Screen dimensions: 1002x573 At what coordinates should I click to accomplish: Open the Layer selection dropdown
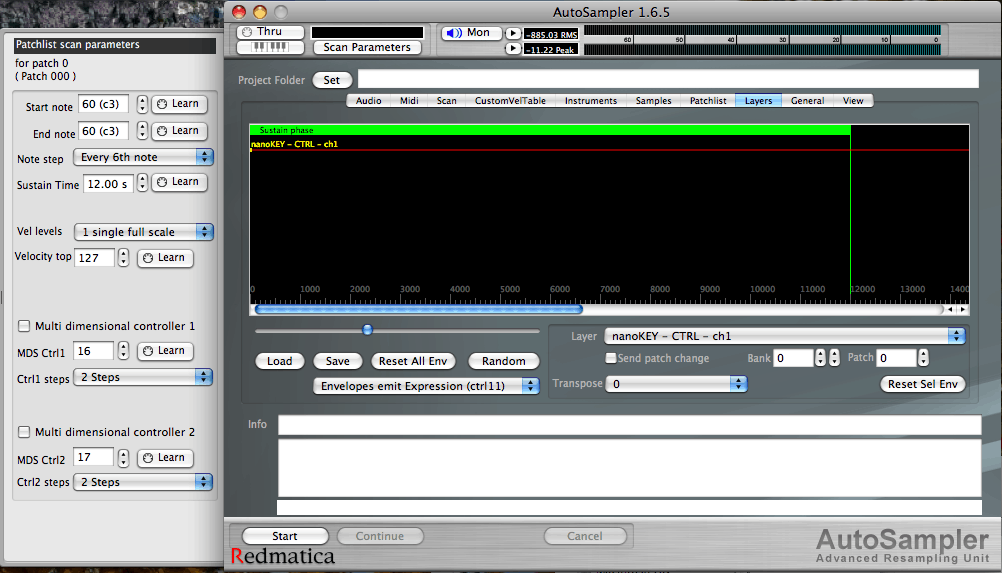pos(784,336)
